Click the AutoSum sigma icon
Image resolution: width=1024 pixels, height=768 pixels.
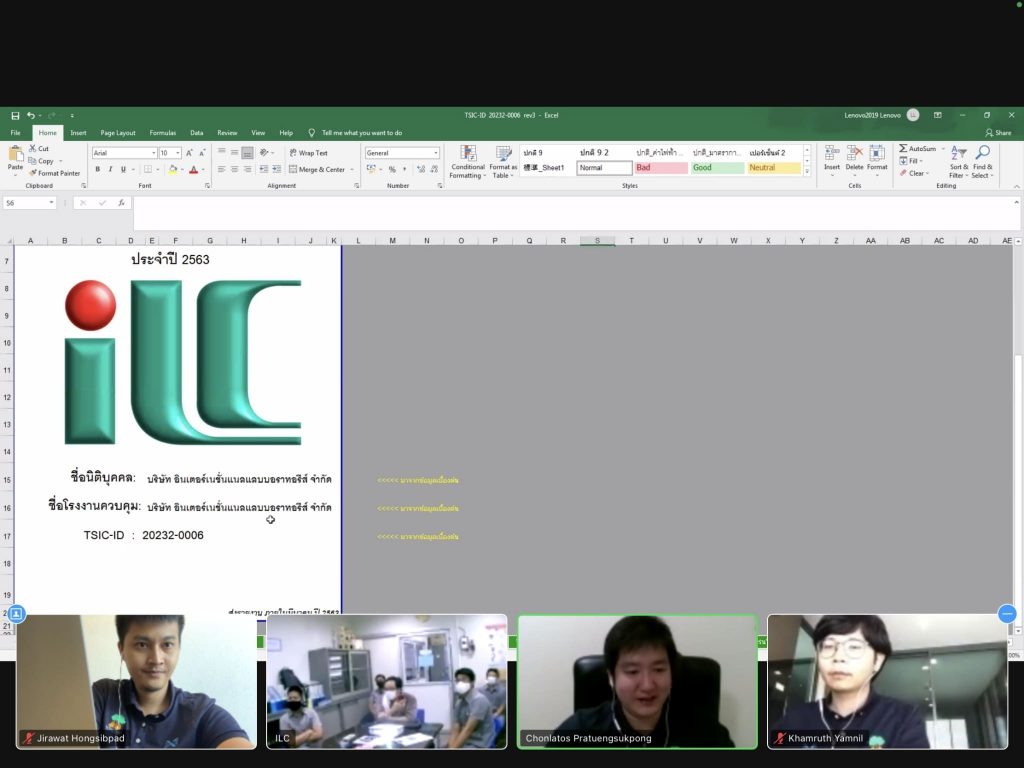903,149
